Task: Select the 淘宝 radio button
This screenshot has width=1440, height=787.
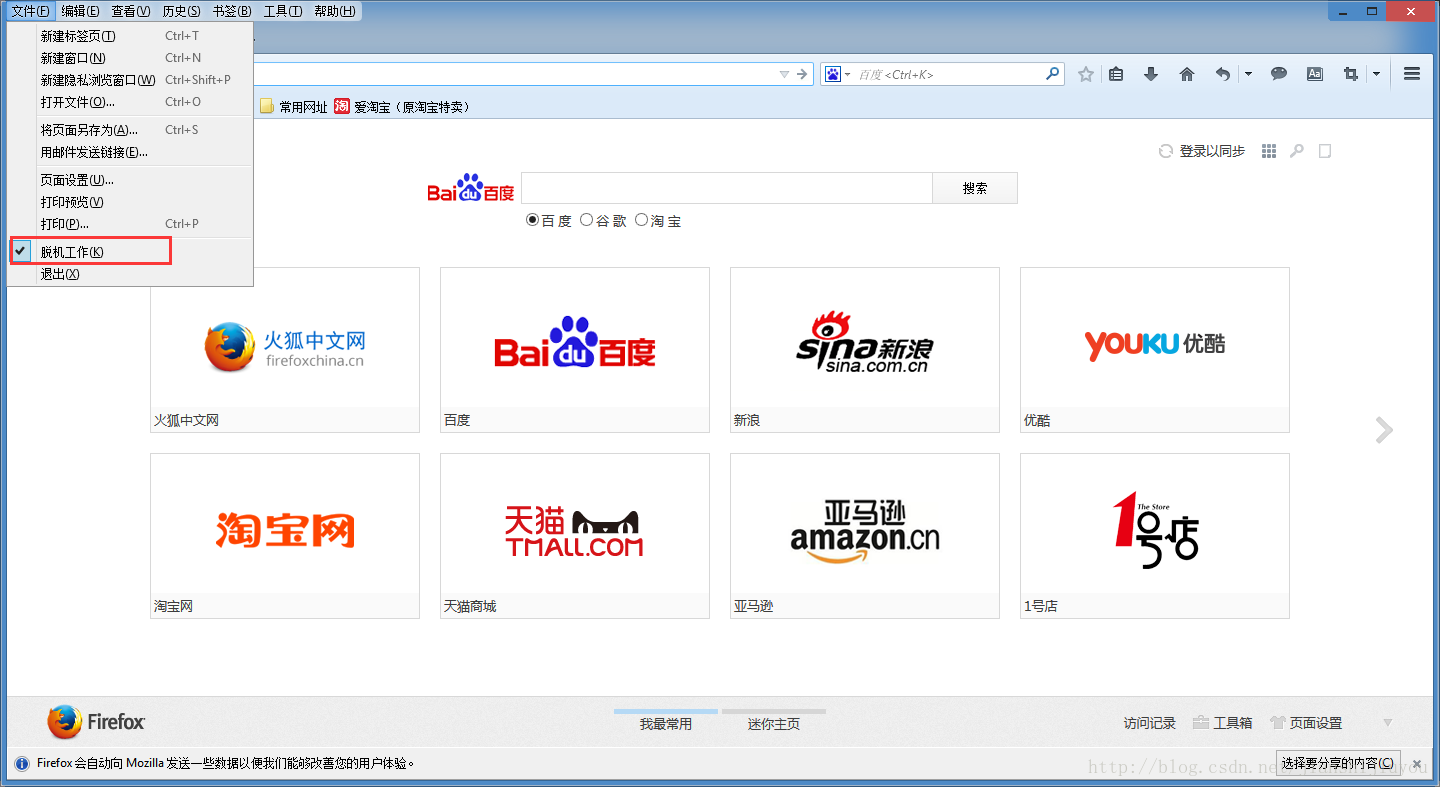Action: 641,220
